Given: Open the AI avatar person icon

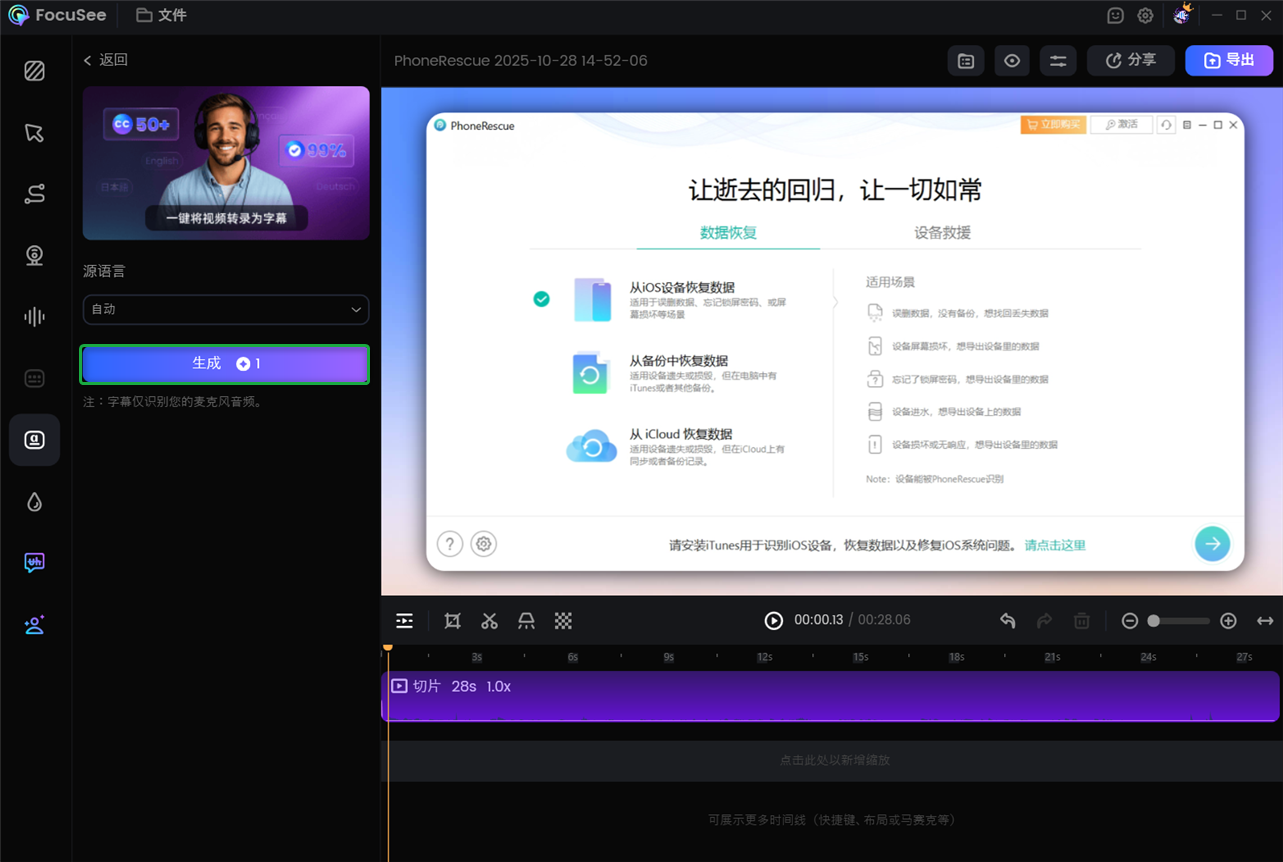Looking at the screenshot, I should pyautogui.click(x=35, y=625).
